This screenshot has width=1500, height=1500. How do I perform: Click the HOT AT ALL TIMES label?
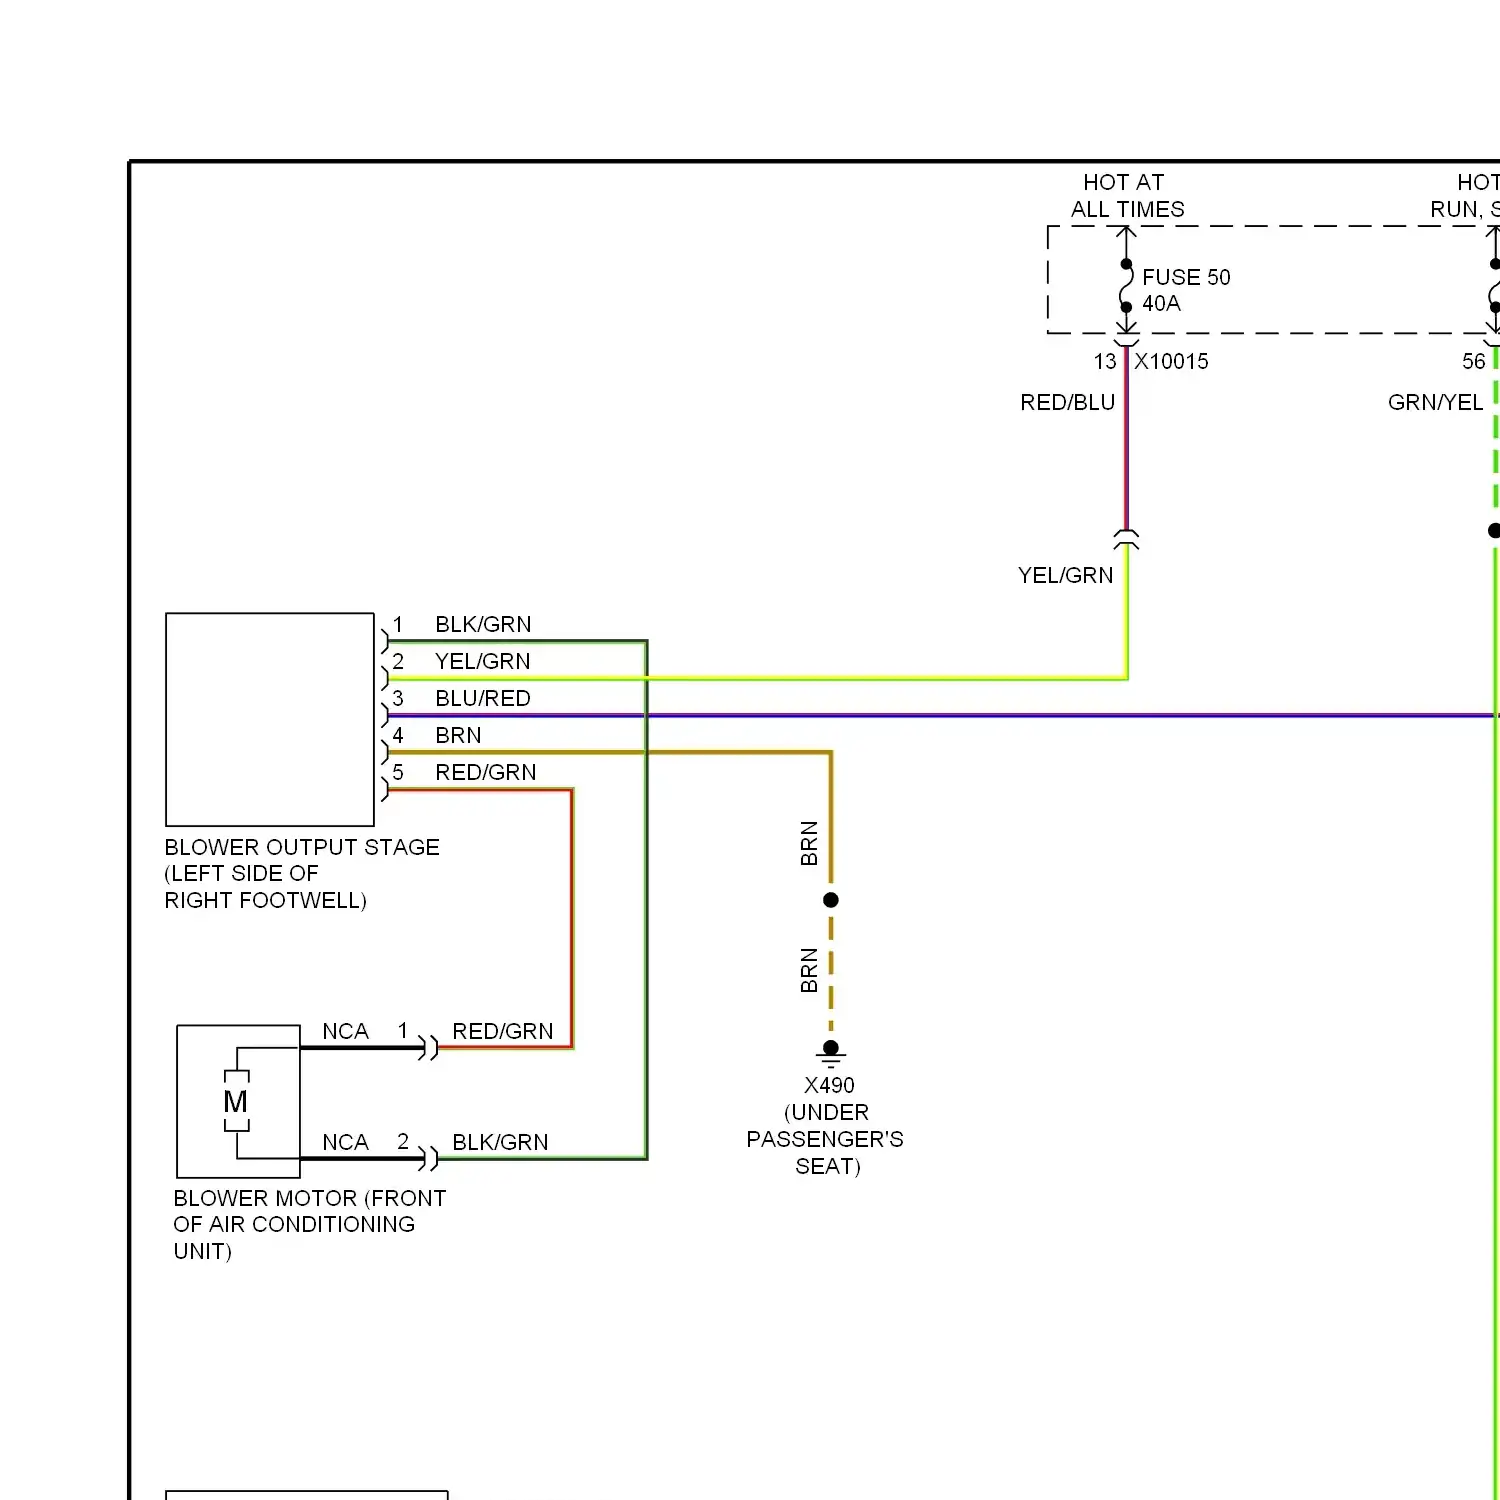1127,196
